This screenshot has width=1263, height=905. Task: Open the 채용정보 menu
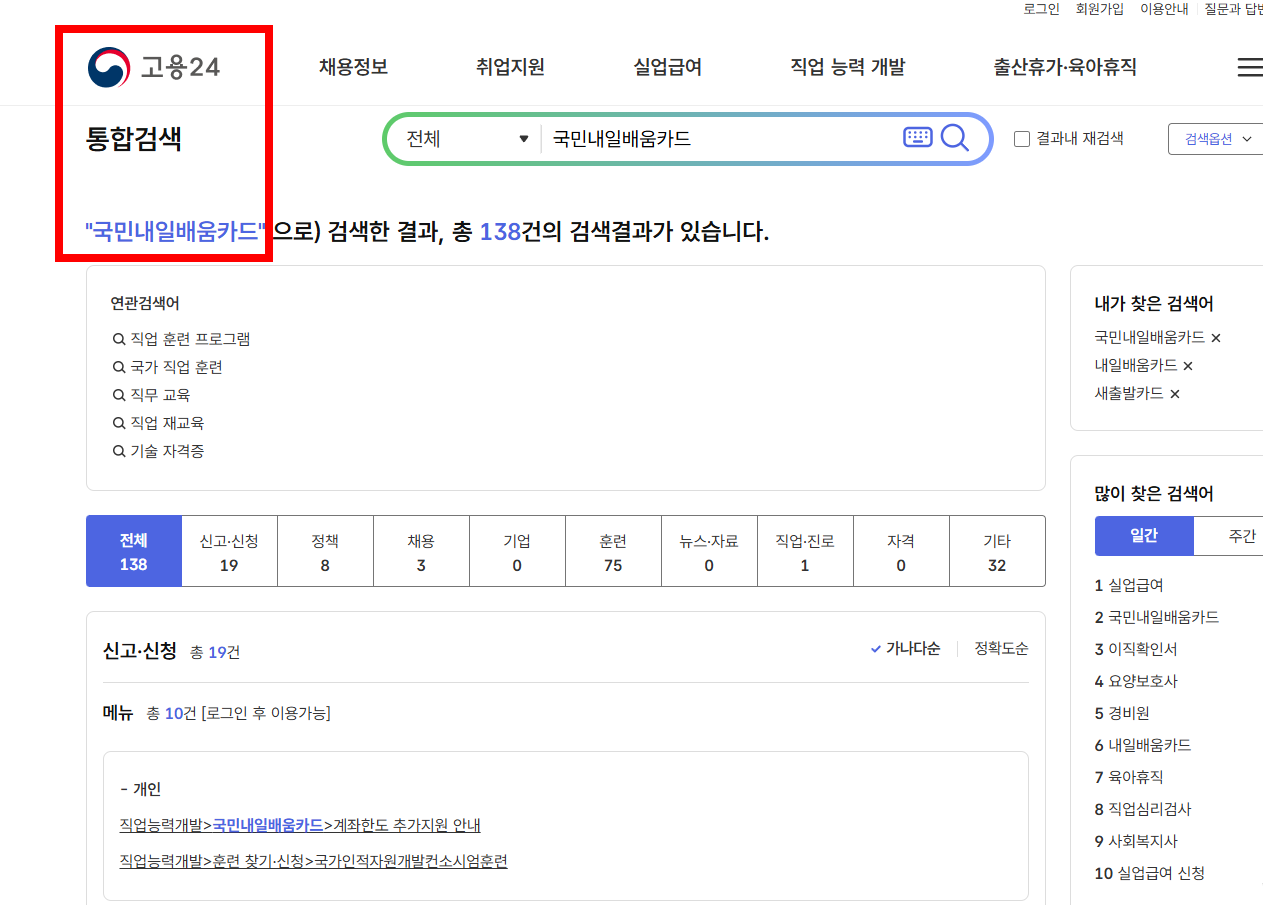(353, 67)
